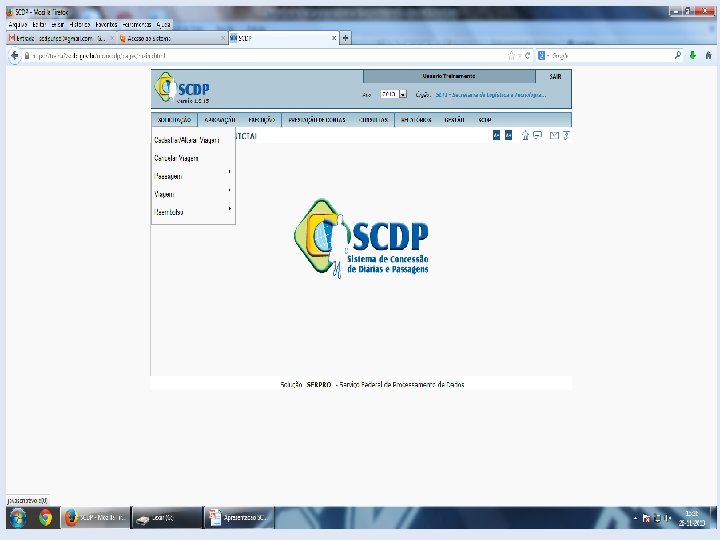This screenshot has height=540, width=720.
Task: Click the Usuário Treinamento label
Action: (449, 76)
